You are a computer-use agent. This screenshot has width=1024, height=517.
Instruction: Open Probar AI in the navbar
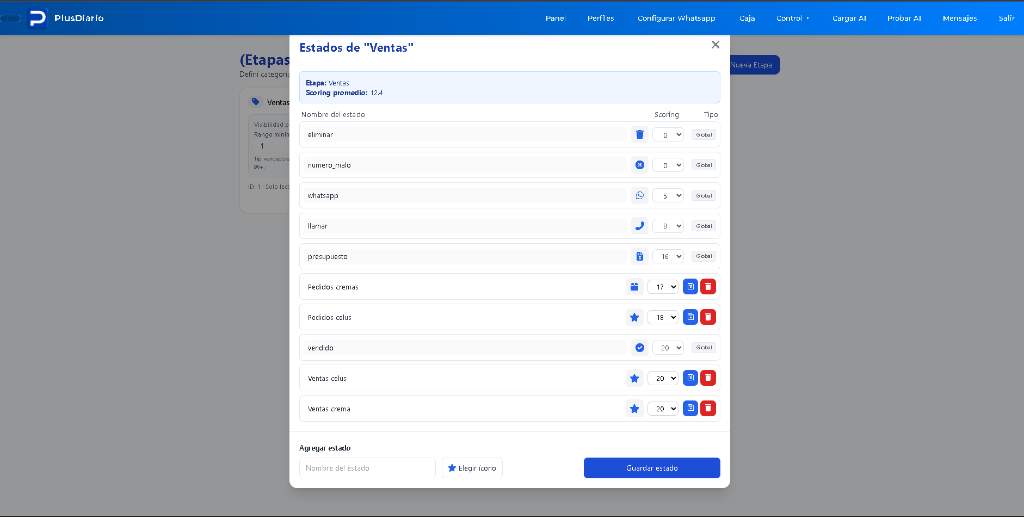click(904, 18)
